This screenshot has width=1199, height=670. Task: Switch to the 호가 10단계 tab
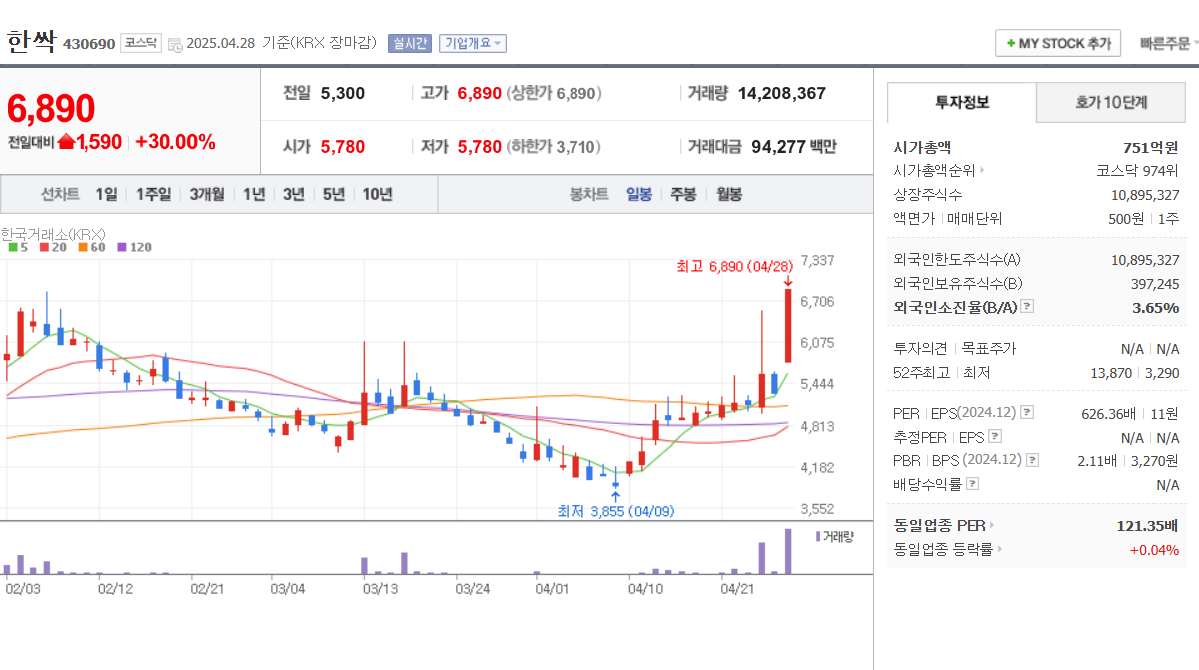1110,102
